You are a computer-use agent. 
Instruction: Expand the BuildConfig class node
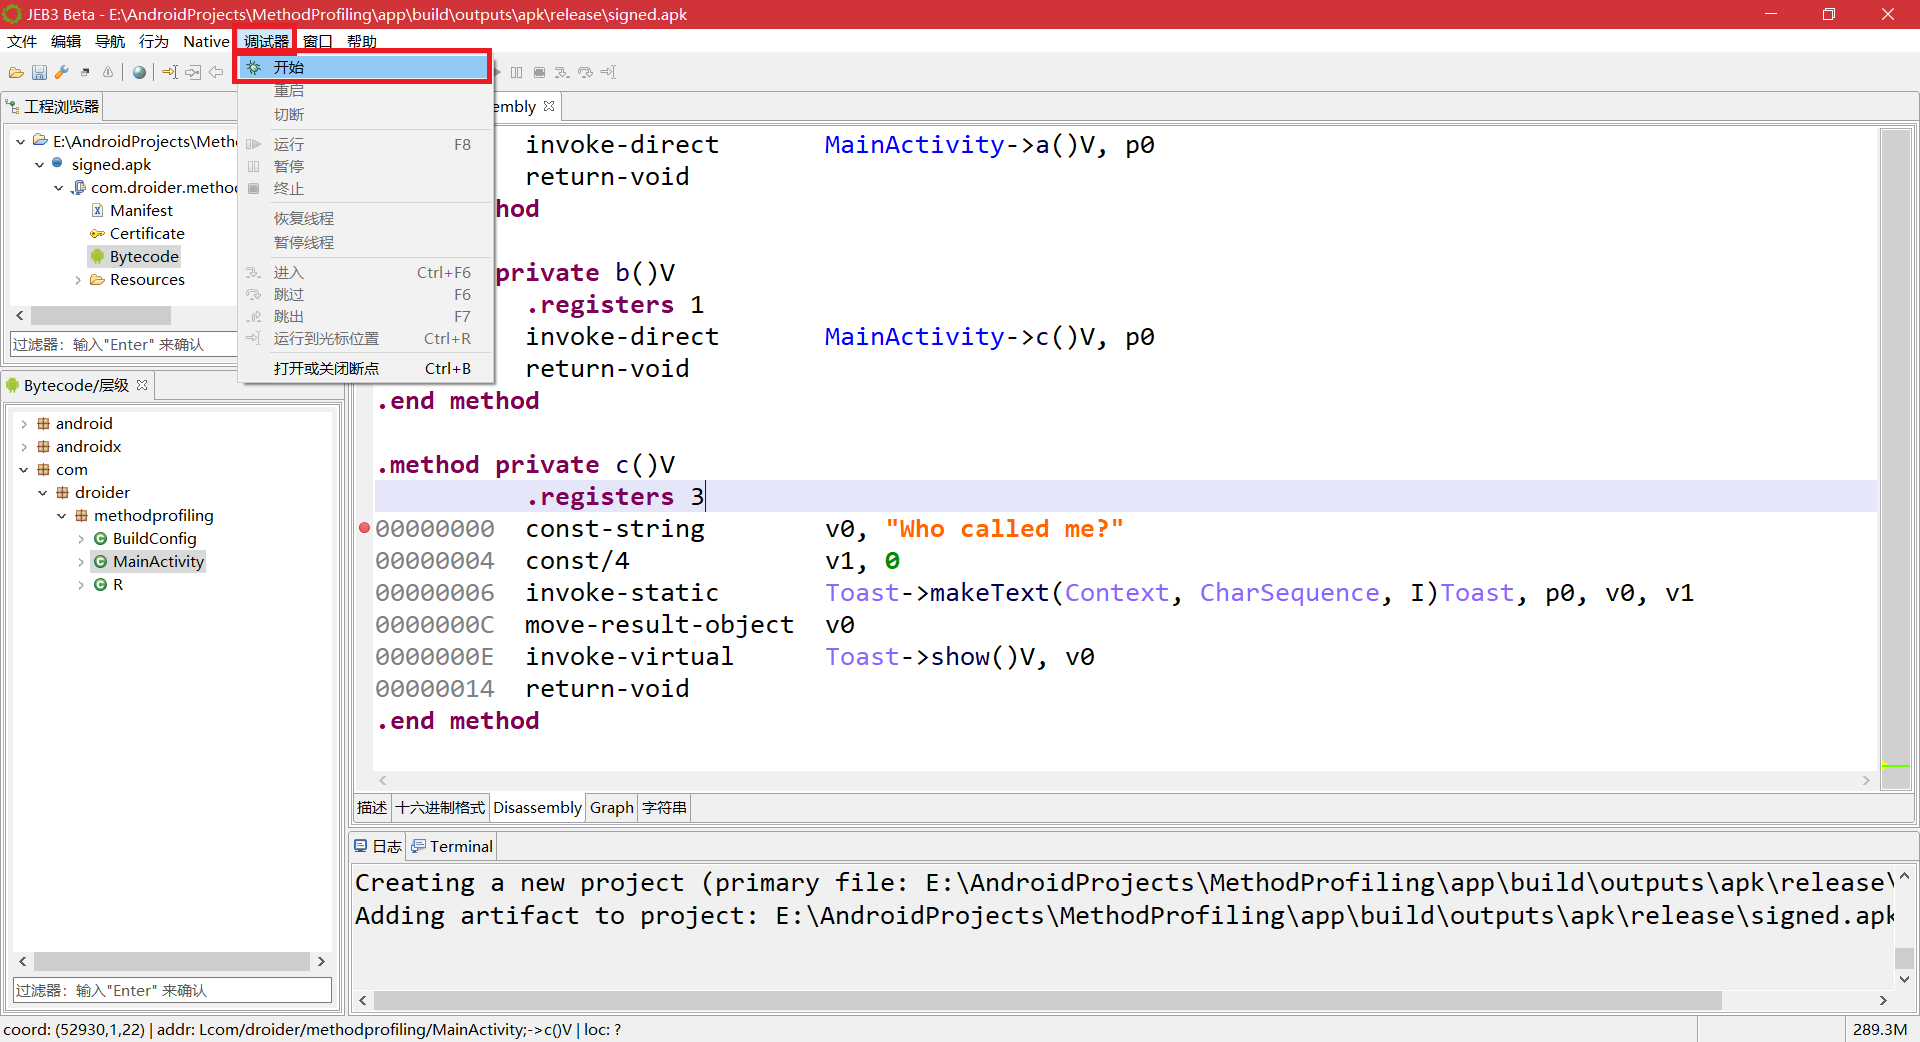coord(81,538)
